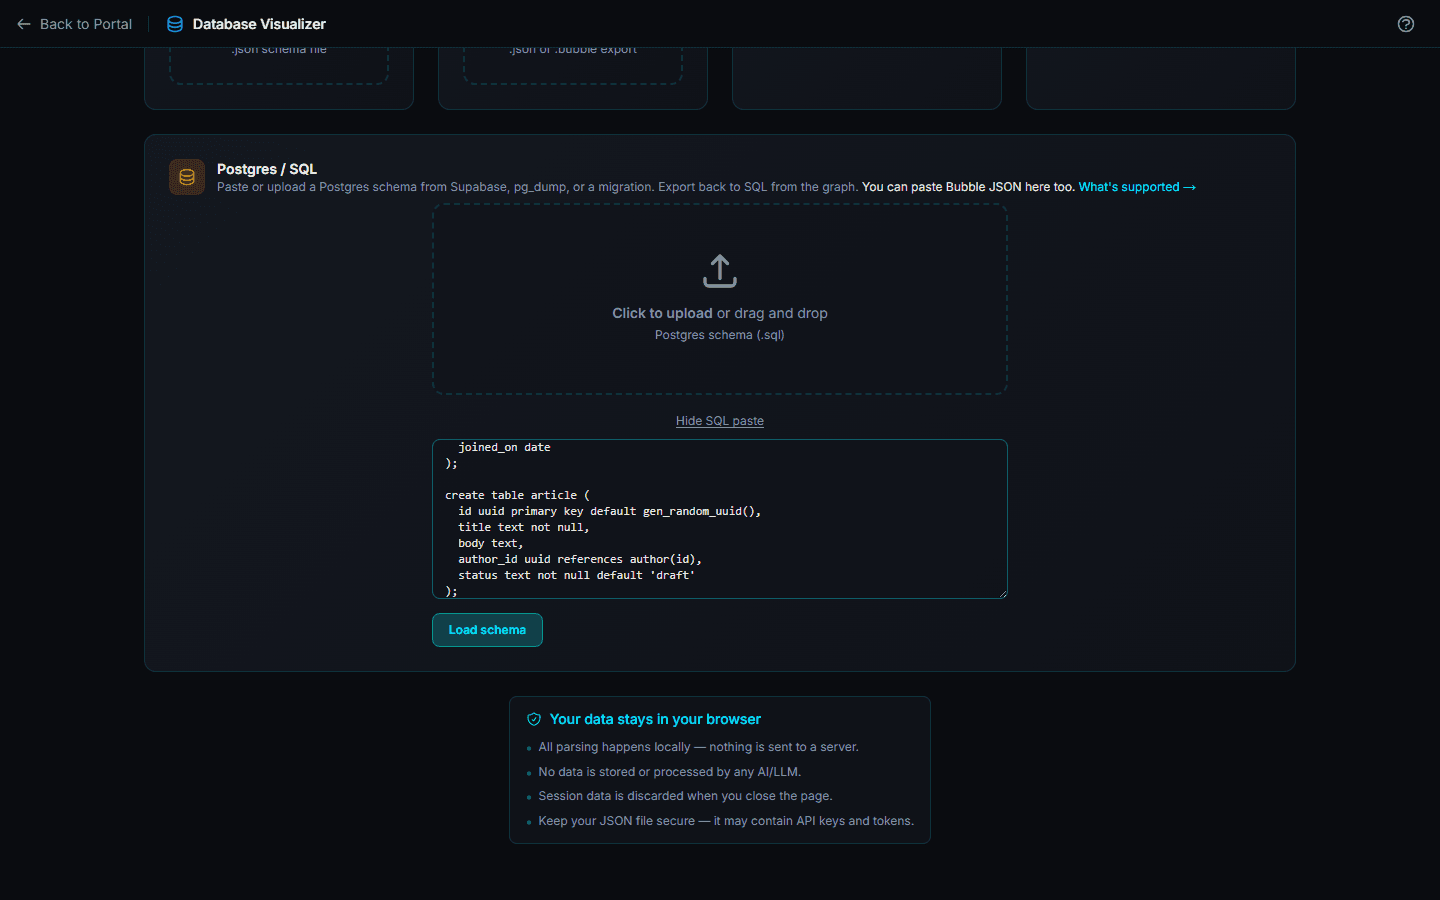Open the What's supported link
Image resolution: width=1440 pixels, height=900 pixels.
point(1137,187)
